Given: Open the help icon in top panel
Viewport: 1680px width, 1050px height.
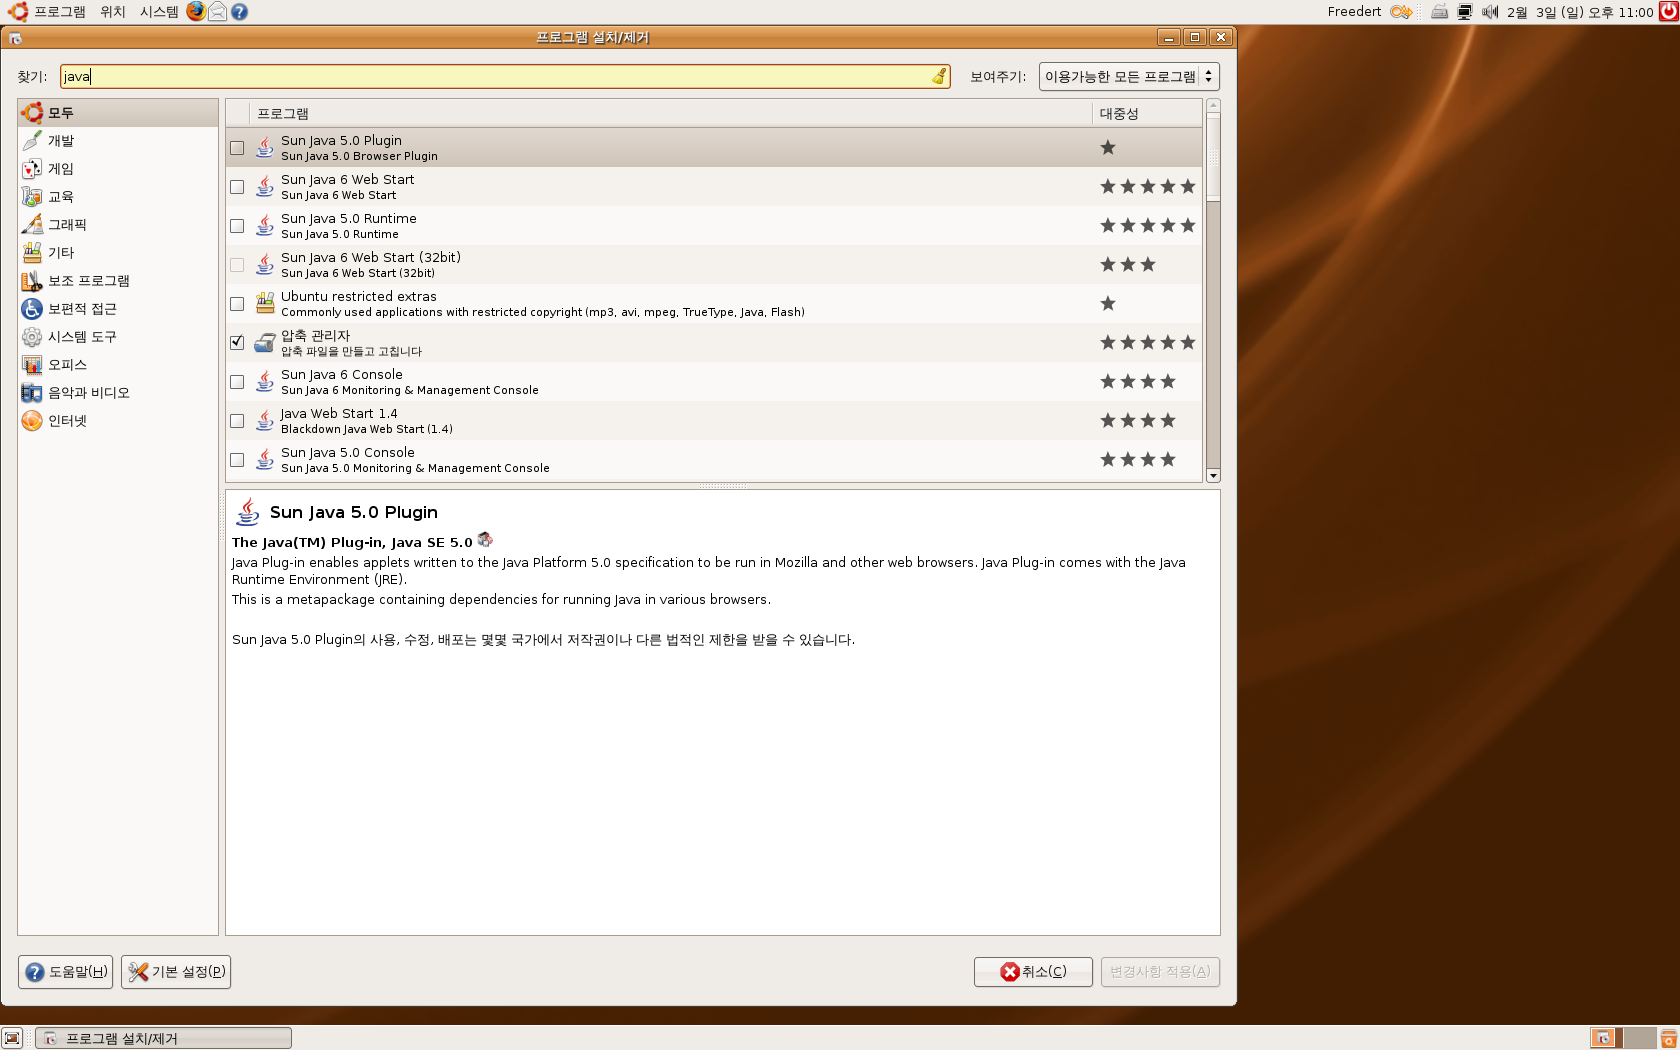Looking at the screenshot, I should [239, 11].
